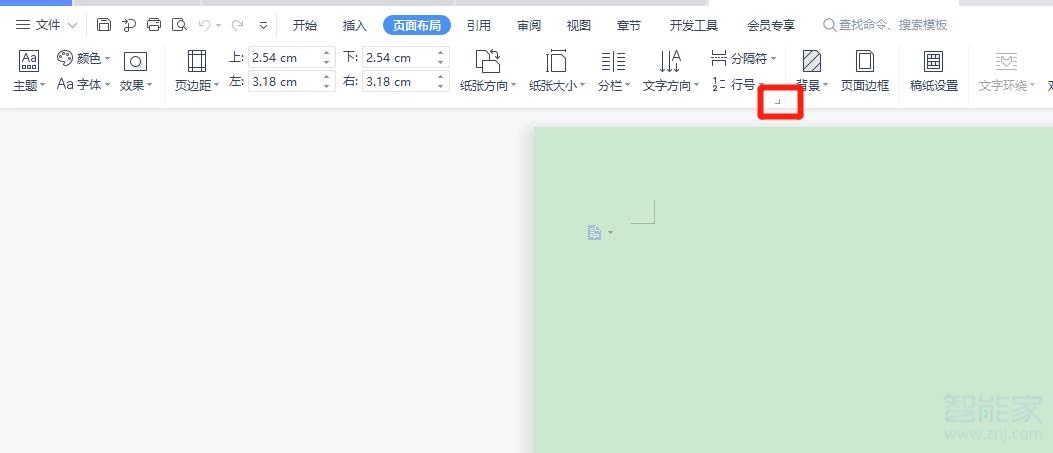Click the Save icon in quick access toolbar
The image size is (1053, 453).
coord(104,25)
